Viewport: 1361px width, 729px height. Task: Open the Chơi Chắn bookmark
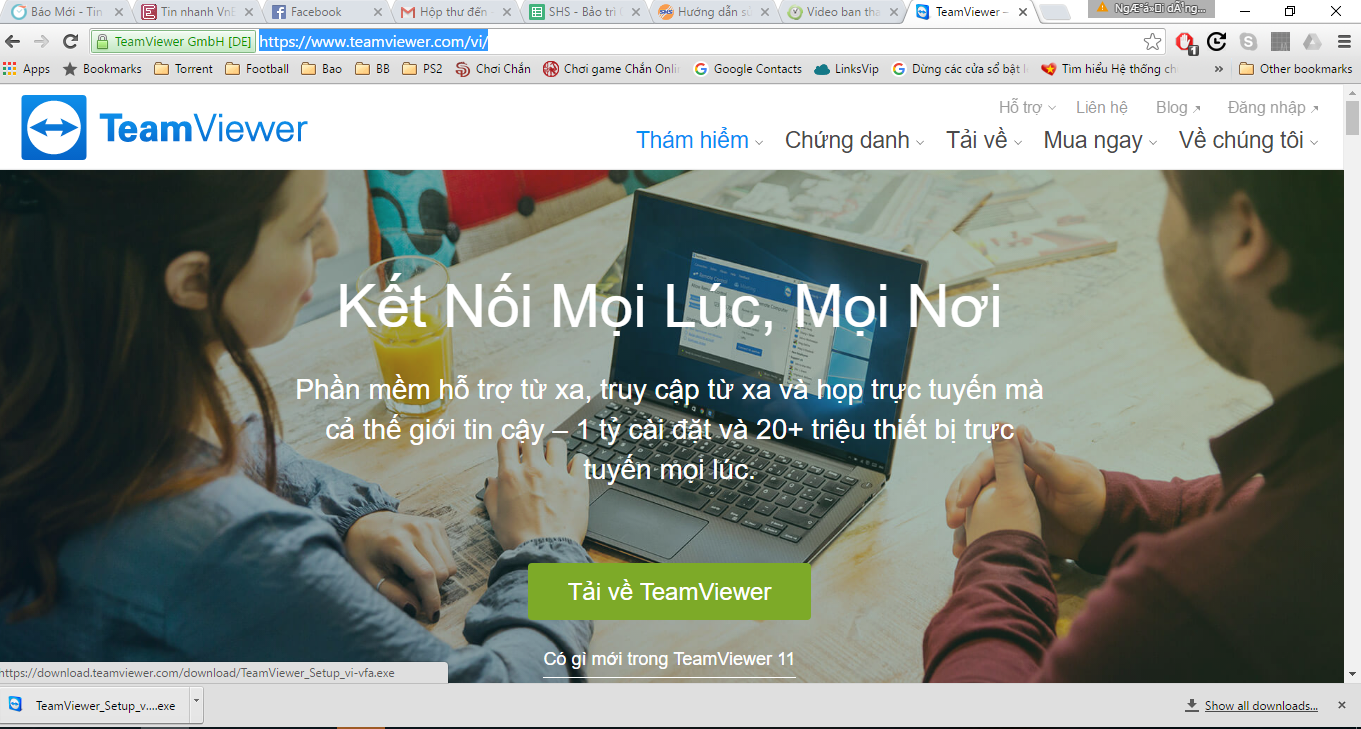(x=493, y=69)
